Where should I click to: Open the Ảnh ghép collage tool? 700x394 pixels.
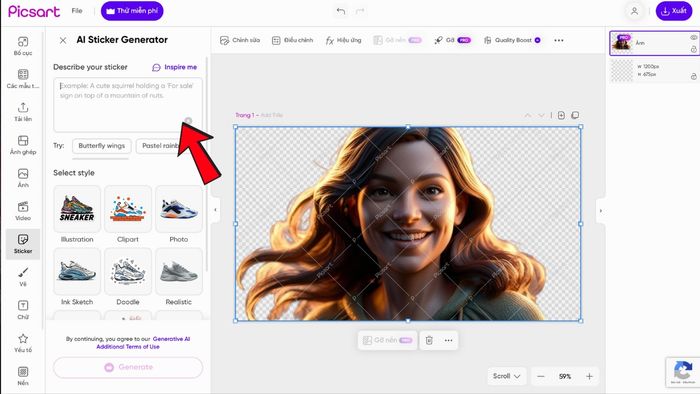[x=23, y=145]
